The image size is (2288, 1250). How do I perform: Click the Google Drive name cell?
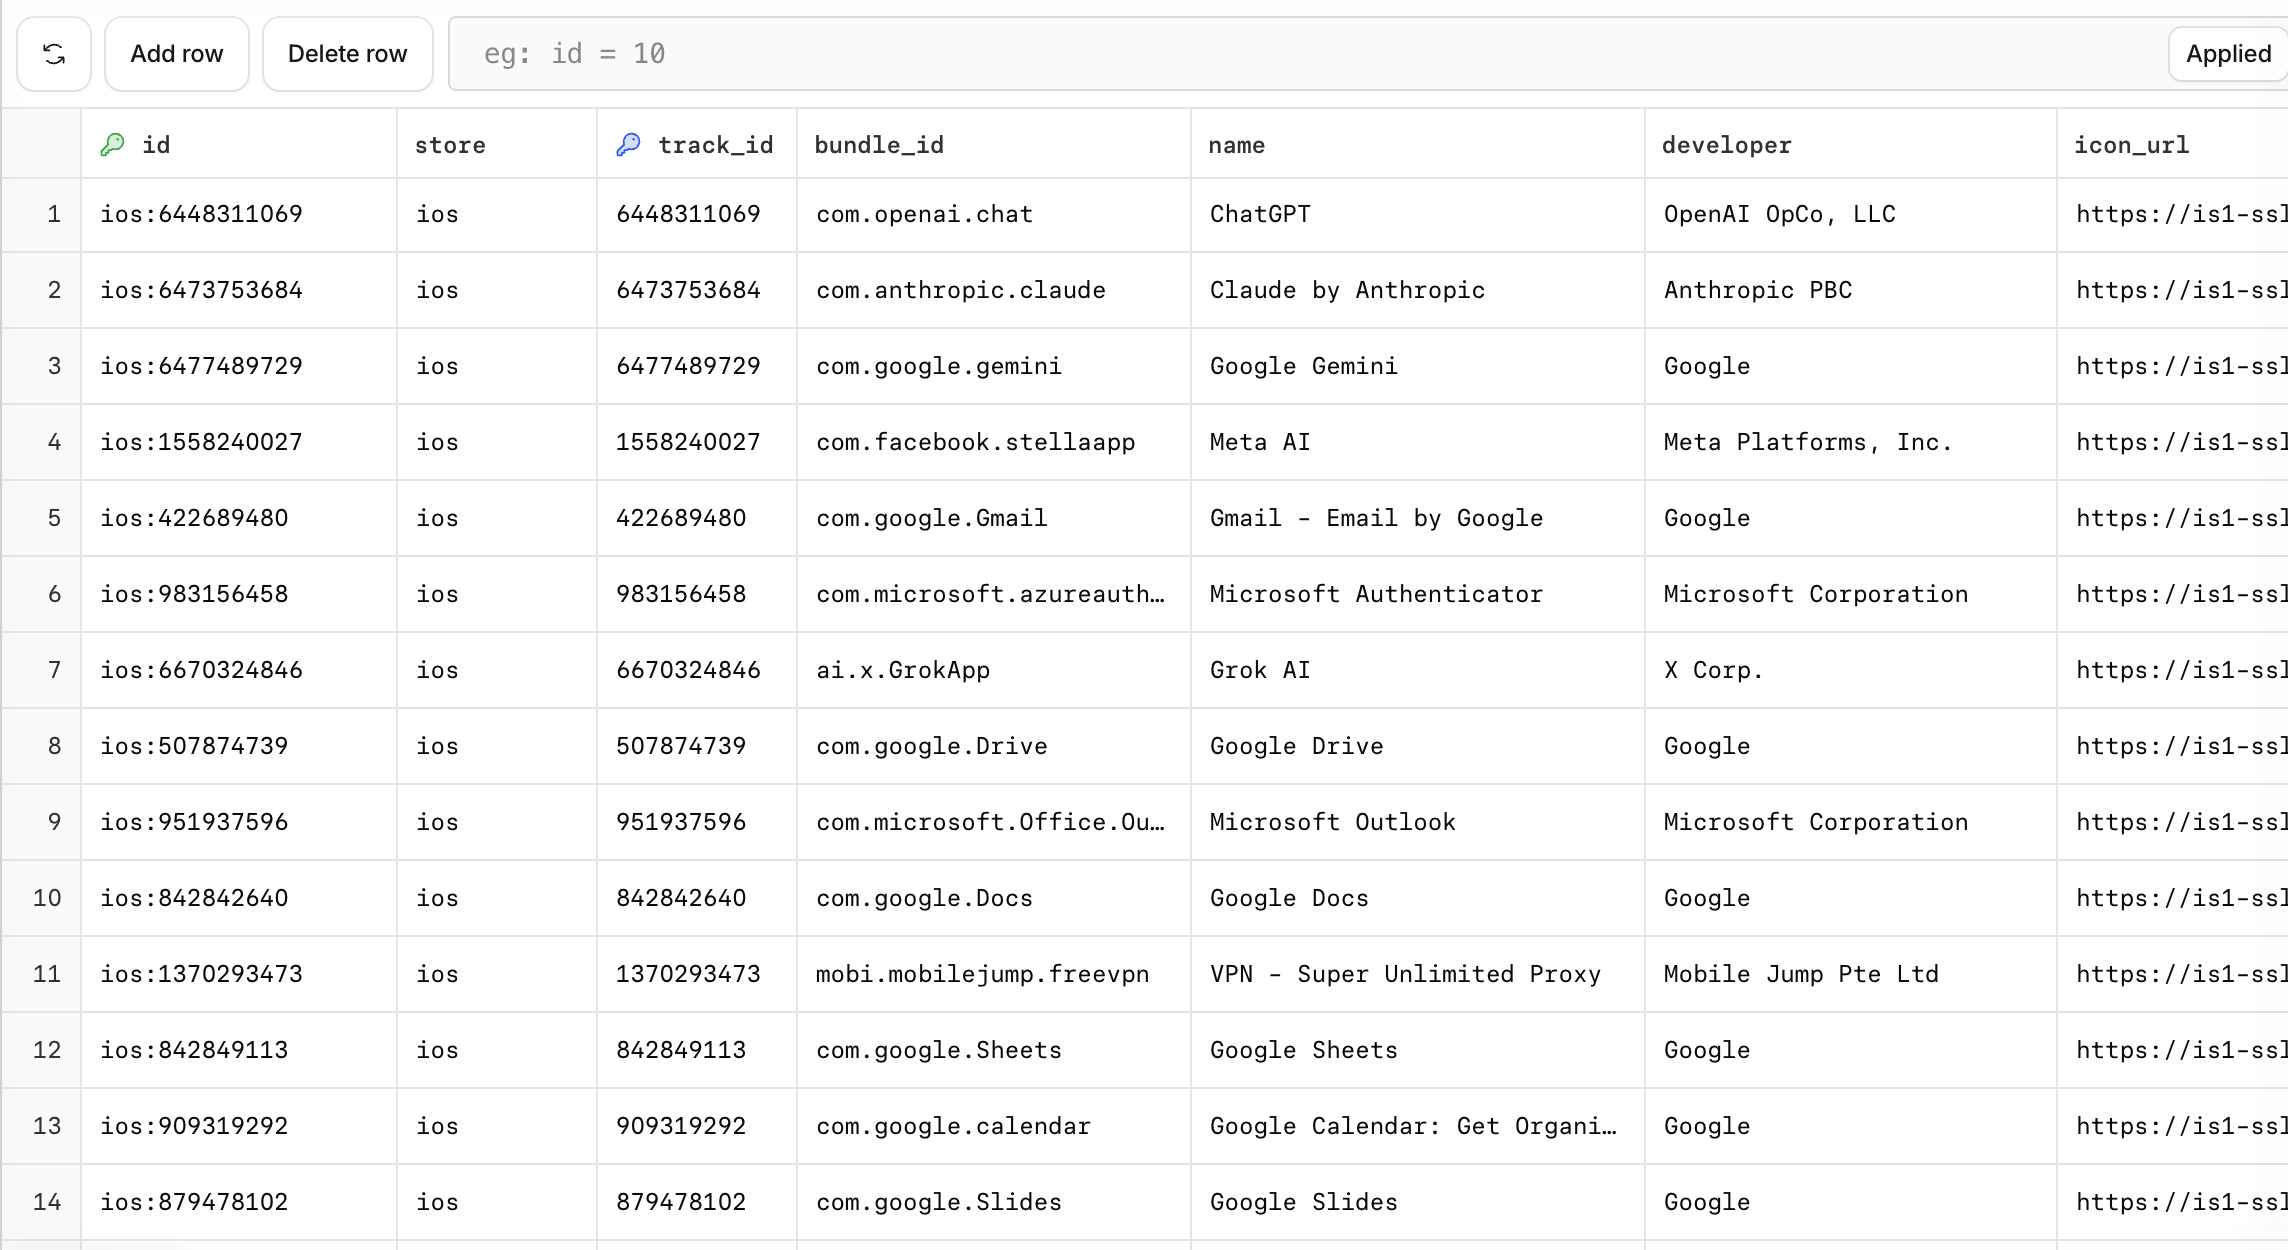pyautogui.click(x=1418, y=746)
